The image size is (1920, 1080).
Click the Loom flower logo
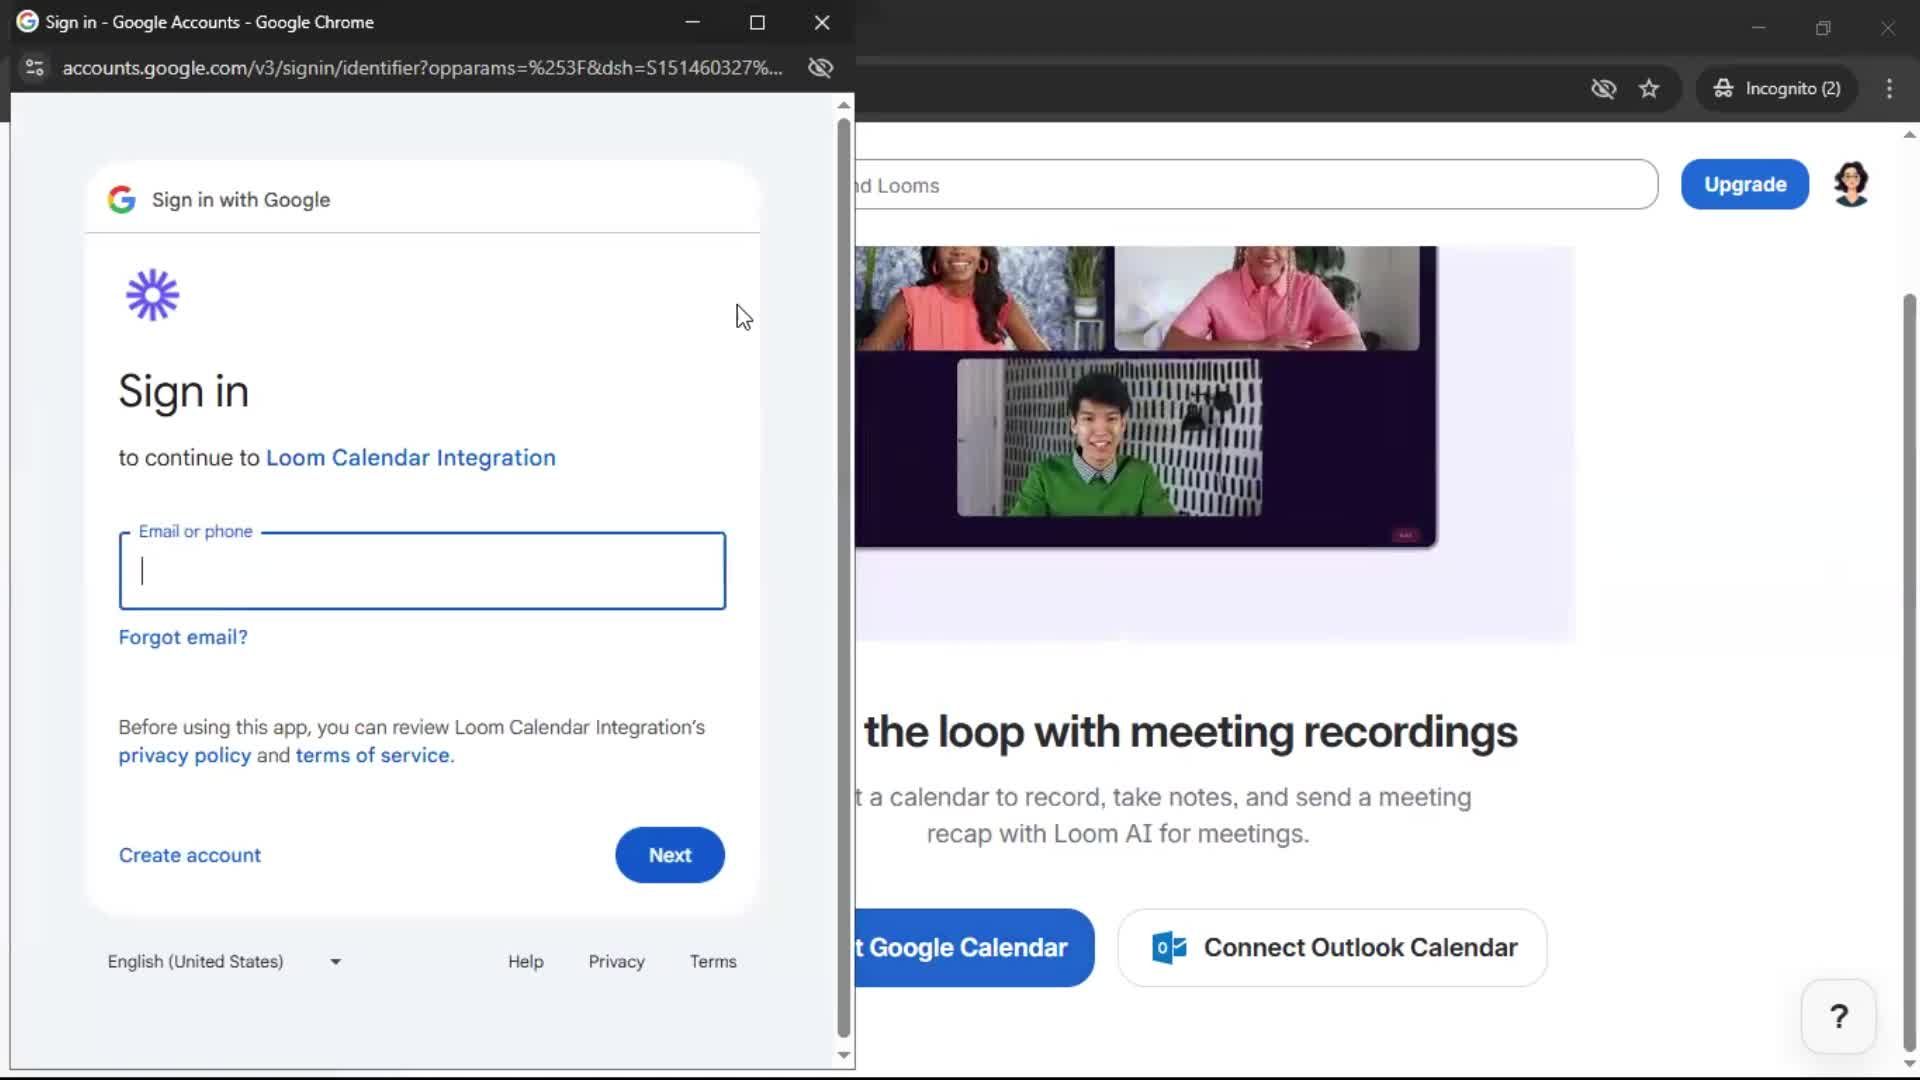[151, 294]
